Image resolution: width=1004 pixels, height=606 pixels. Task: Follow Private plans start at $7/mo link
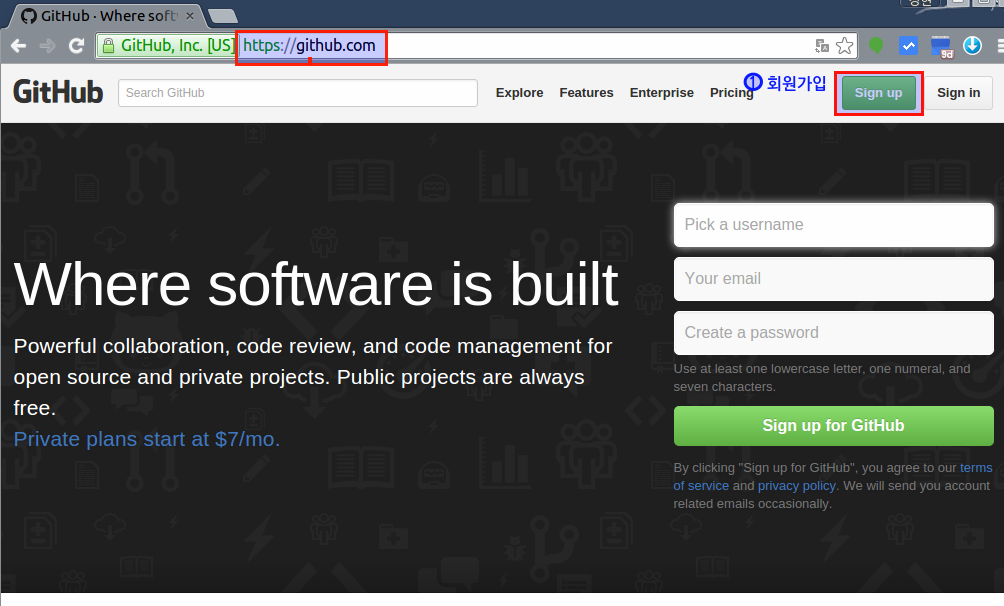tap(147, 439)
